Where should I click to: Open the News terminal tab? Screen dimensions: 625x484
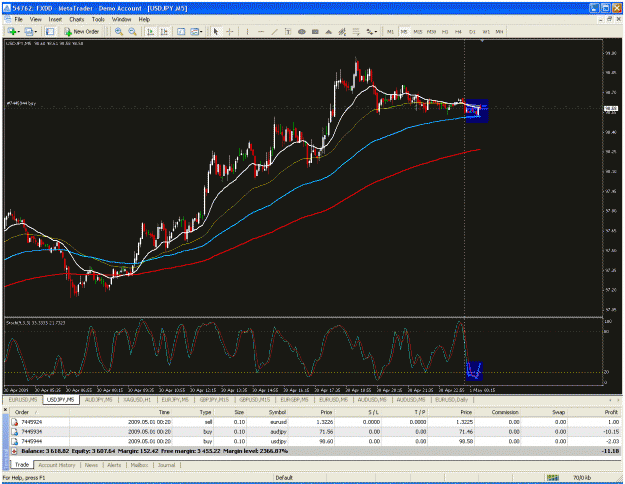[91, 465]
